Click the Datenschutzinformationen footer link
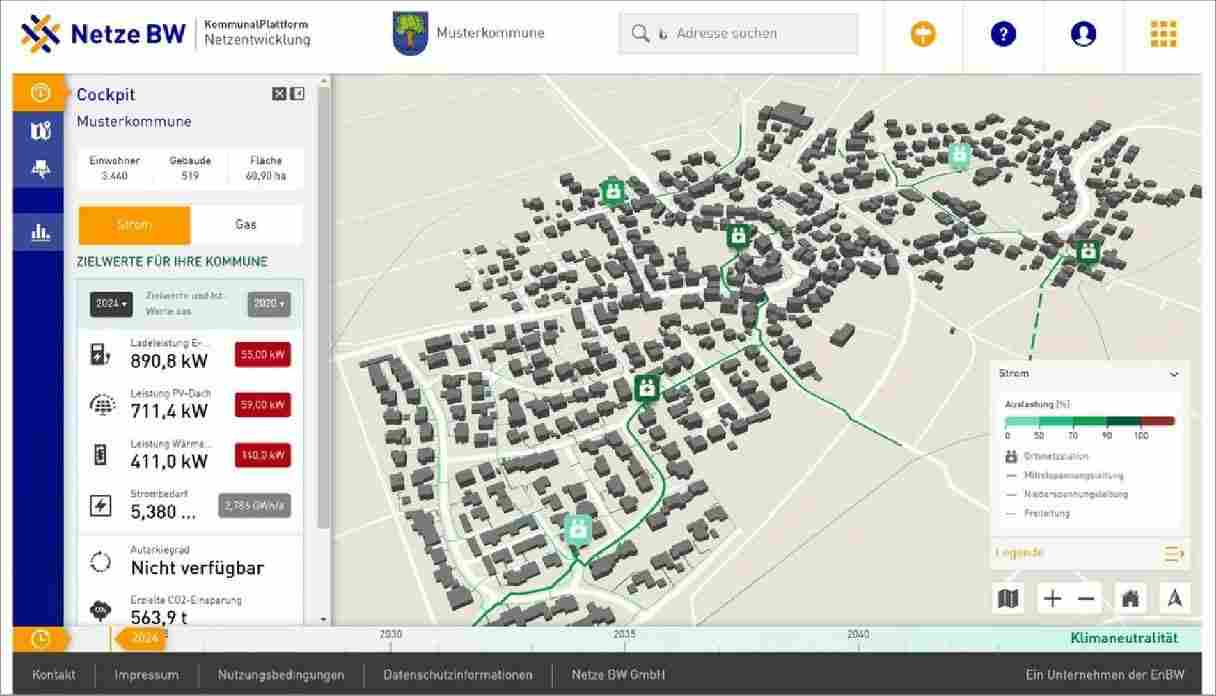Viewport: 1216px width, 696px height. coord(458,675)
